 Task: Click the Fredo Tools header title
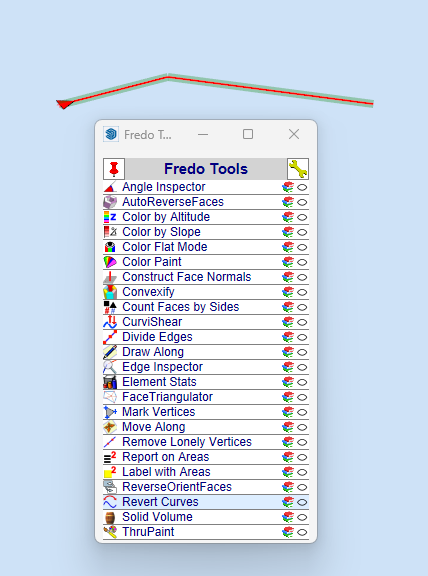click(x=206, y=169)
